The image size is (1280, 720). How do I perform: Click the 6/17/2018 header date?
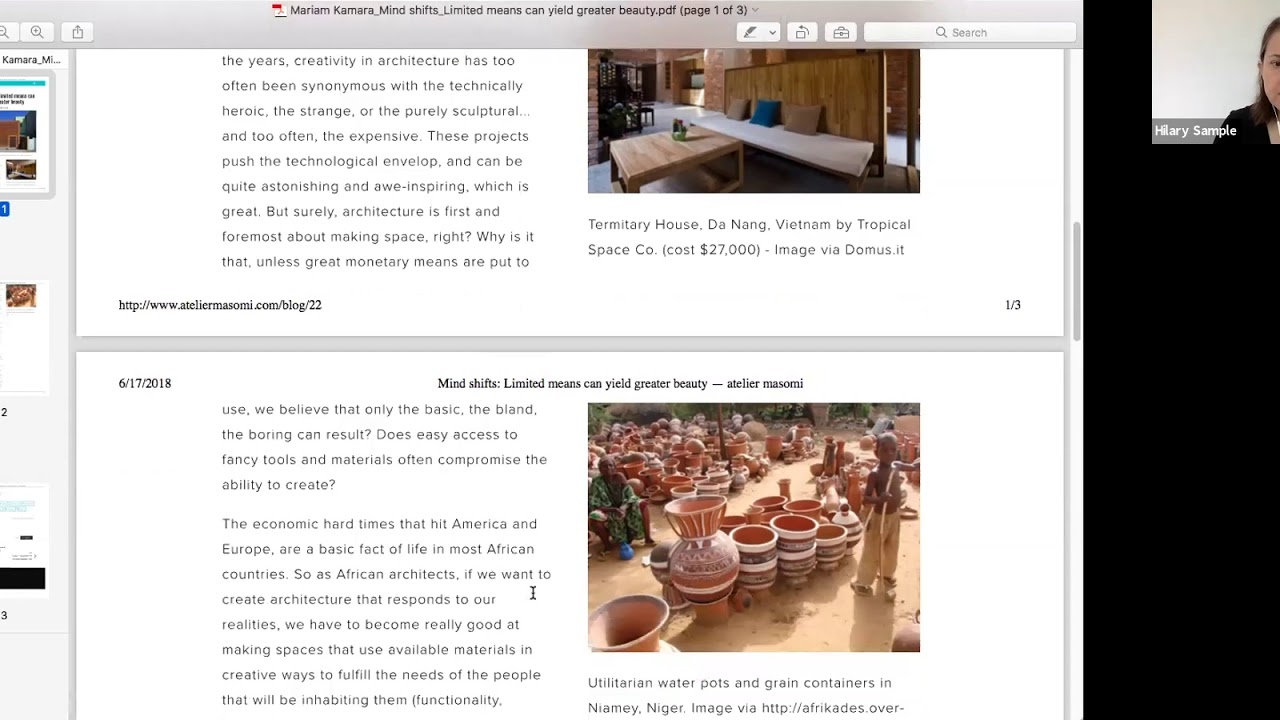tap(145, 383)
